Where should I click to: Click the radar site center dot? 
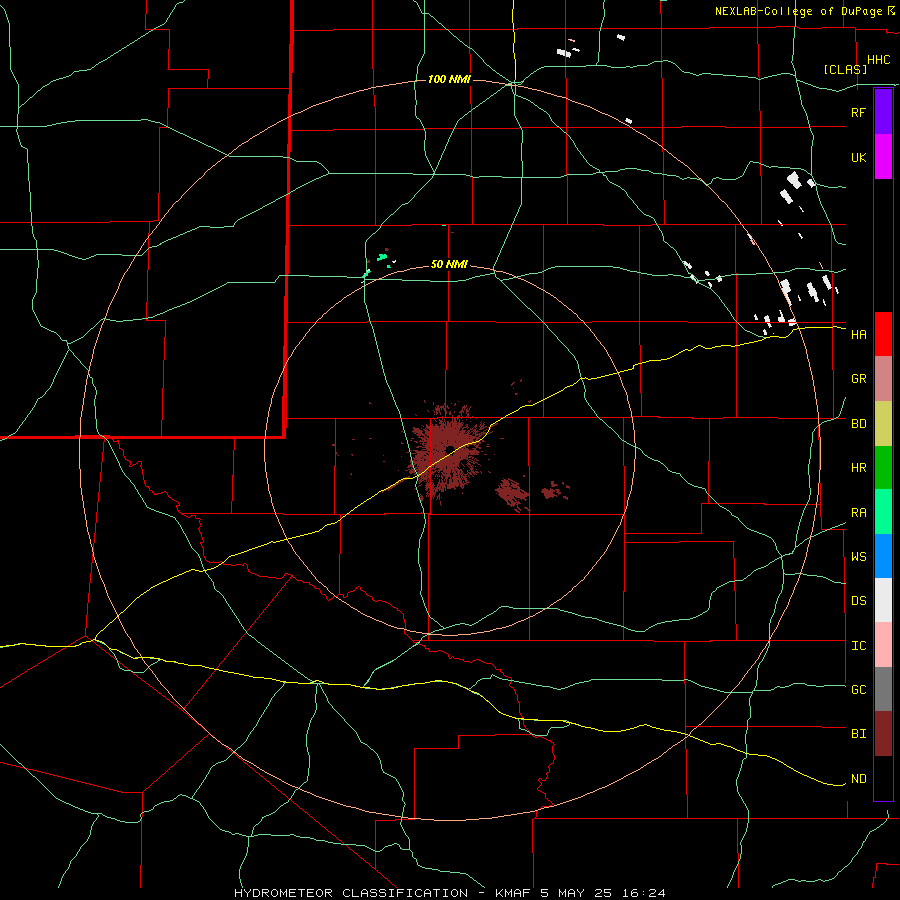tap(450, 449)
